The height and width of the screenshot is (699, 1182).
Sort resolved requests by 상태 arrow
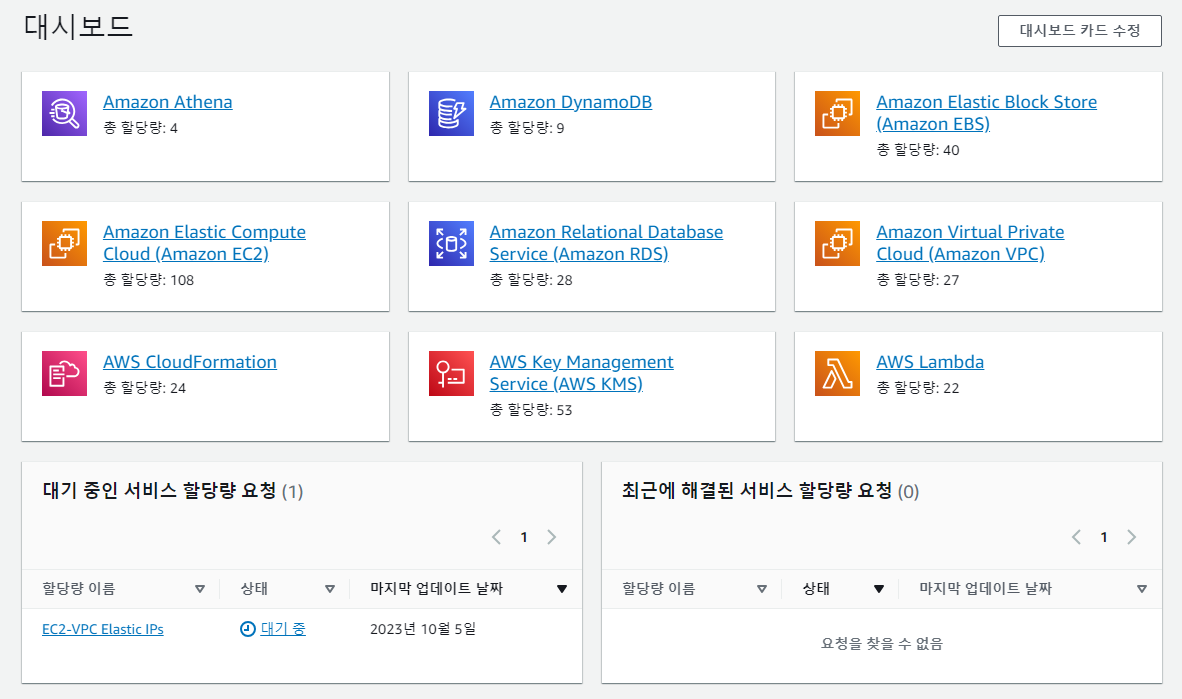[x=878, y=589]
